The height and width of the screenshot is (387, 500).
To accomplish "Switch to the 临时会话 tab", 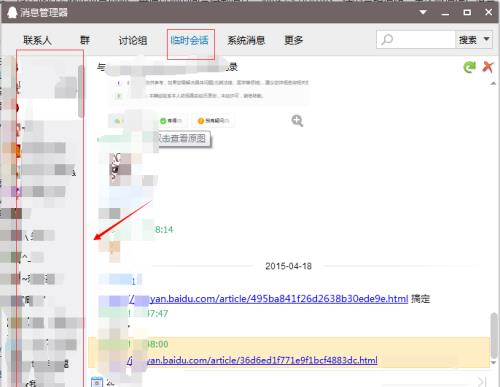I will (189, 41).
